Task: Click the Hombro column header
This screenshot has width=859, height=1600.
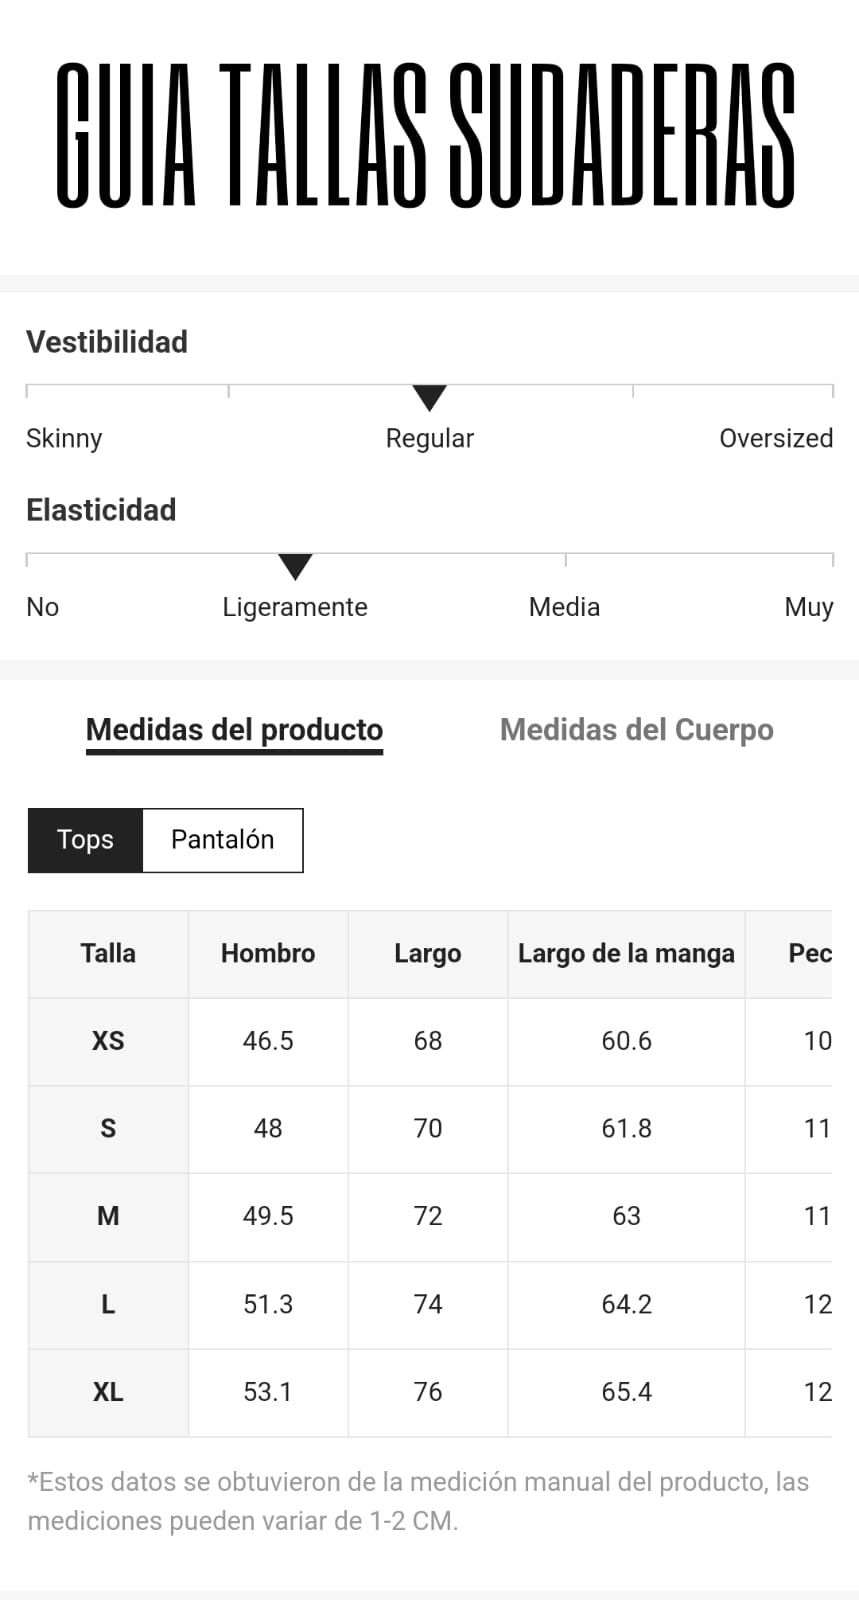Action: [268, 953]
